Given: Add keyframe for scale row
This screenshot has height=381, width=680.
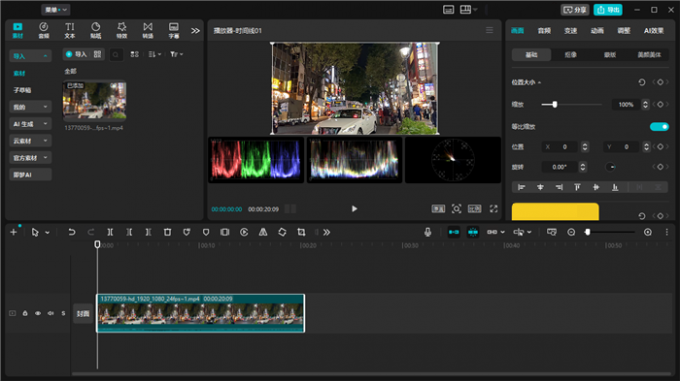Looking at the screenshot, I should [x=660, y=104].
